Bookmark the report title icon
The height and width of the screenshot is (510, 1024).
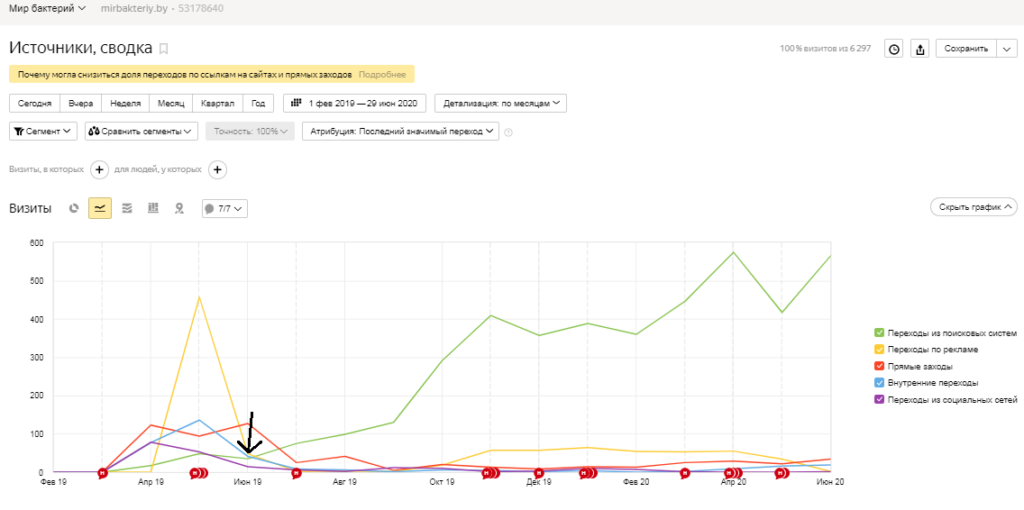pos(164,48)
